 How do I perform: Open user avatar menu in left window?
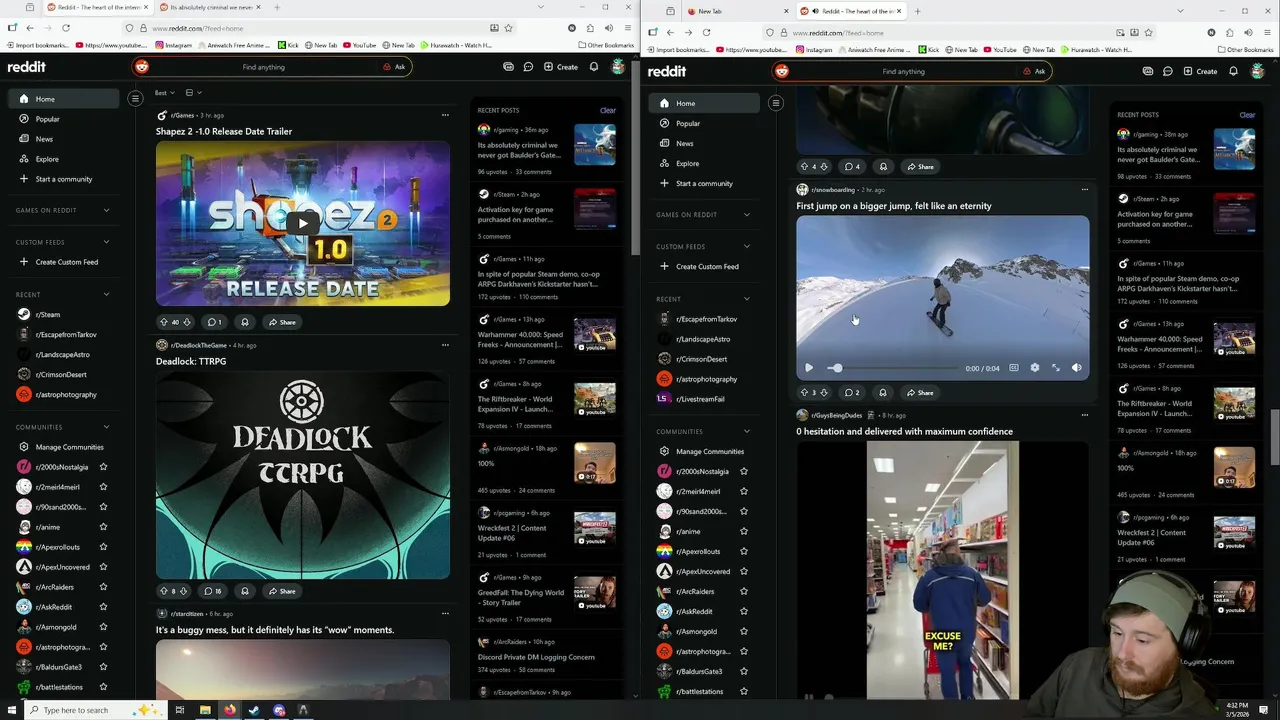(x=618, y=67)
